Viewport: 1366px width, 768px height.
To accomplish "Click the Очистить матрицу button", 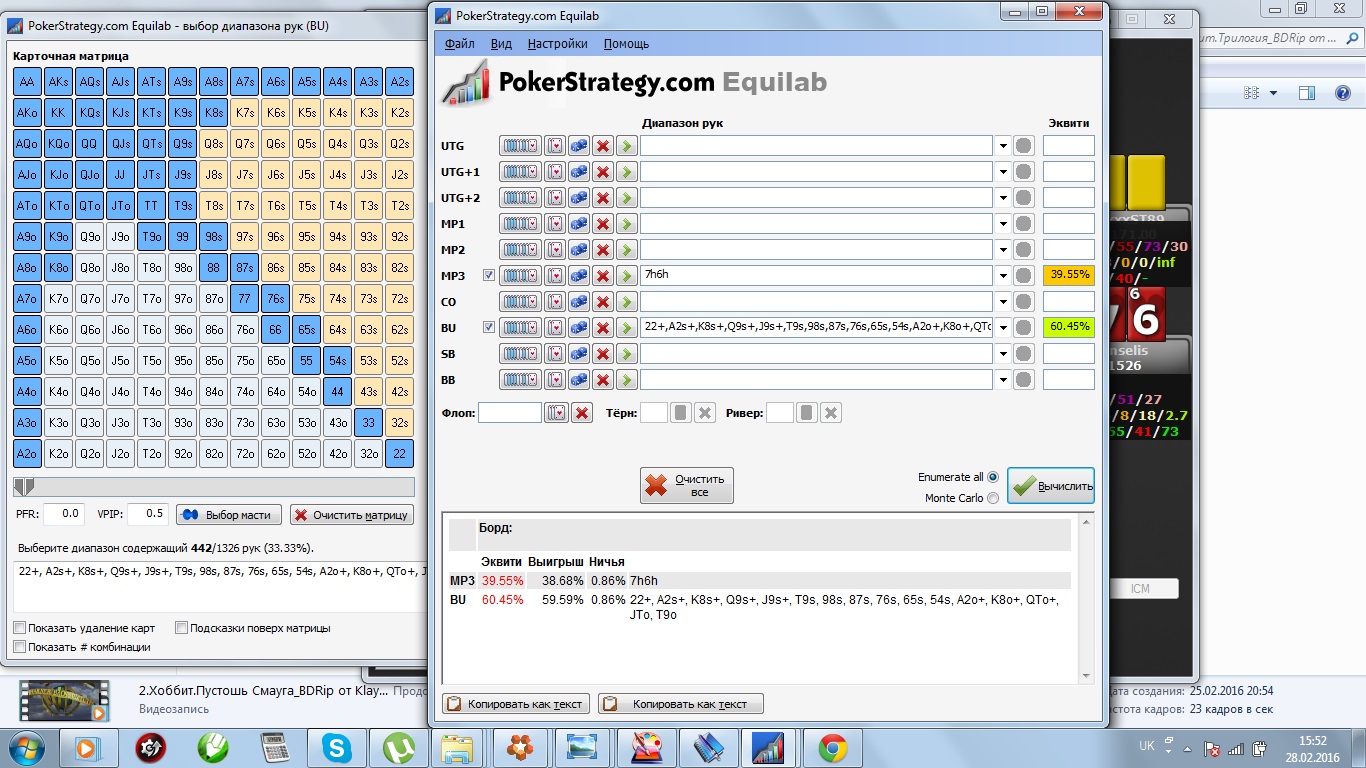I will [351, 514].
